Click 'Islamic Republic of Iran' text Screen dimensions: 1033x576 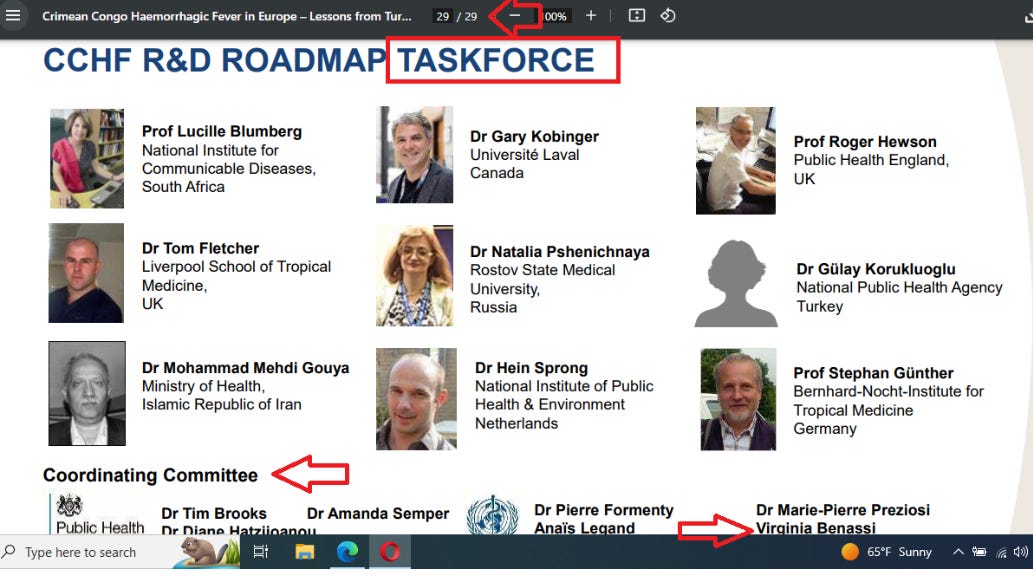pos(222,405)
